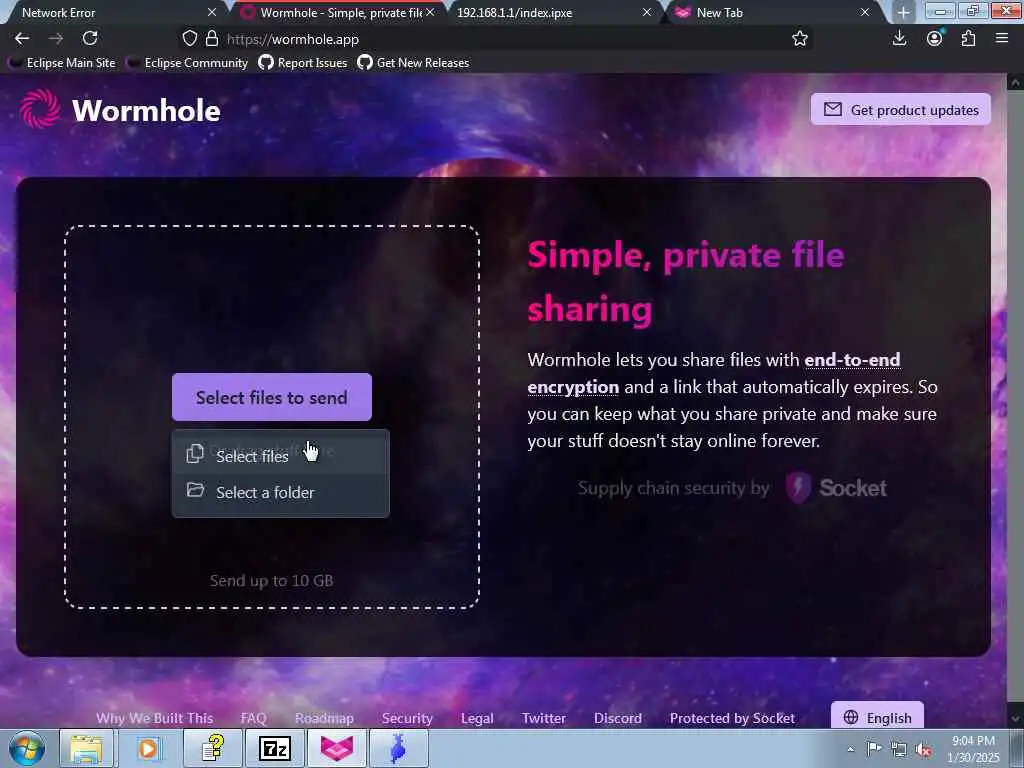1024x768 pixels.
Task: Bookmark this page with the star icon
Action: pyautogui.click(x=799, y=39)
